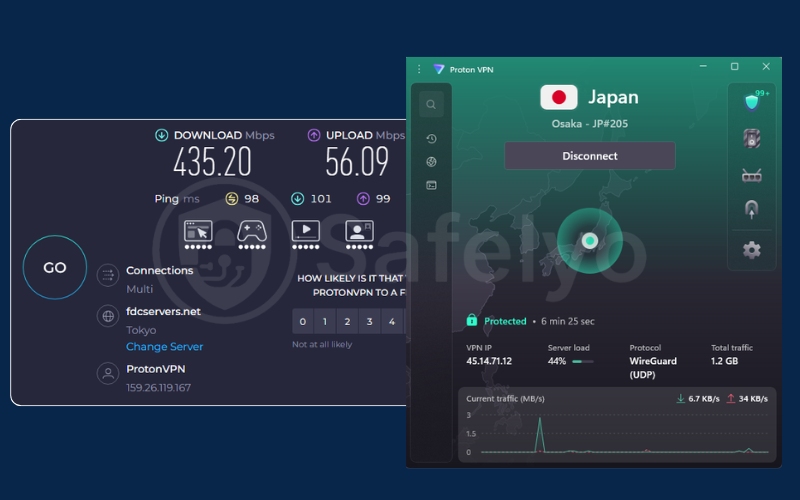Click the web browsing rating icon
The height and width of the screenshot is (500, 800).
198,235
